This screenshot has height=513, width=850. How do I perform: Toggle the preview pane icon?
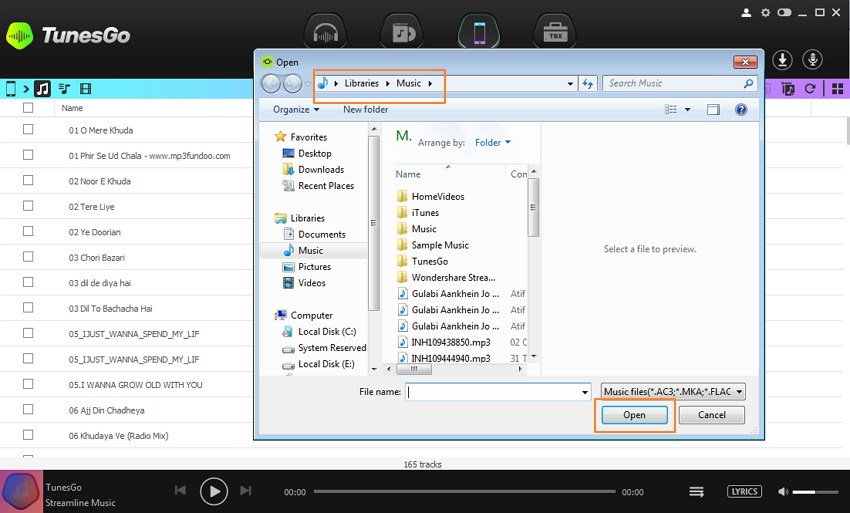click(713, 110)
